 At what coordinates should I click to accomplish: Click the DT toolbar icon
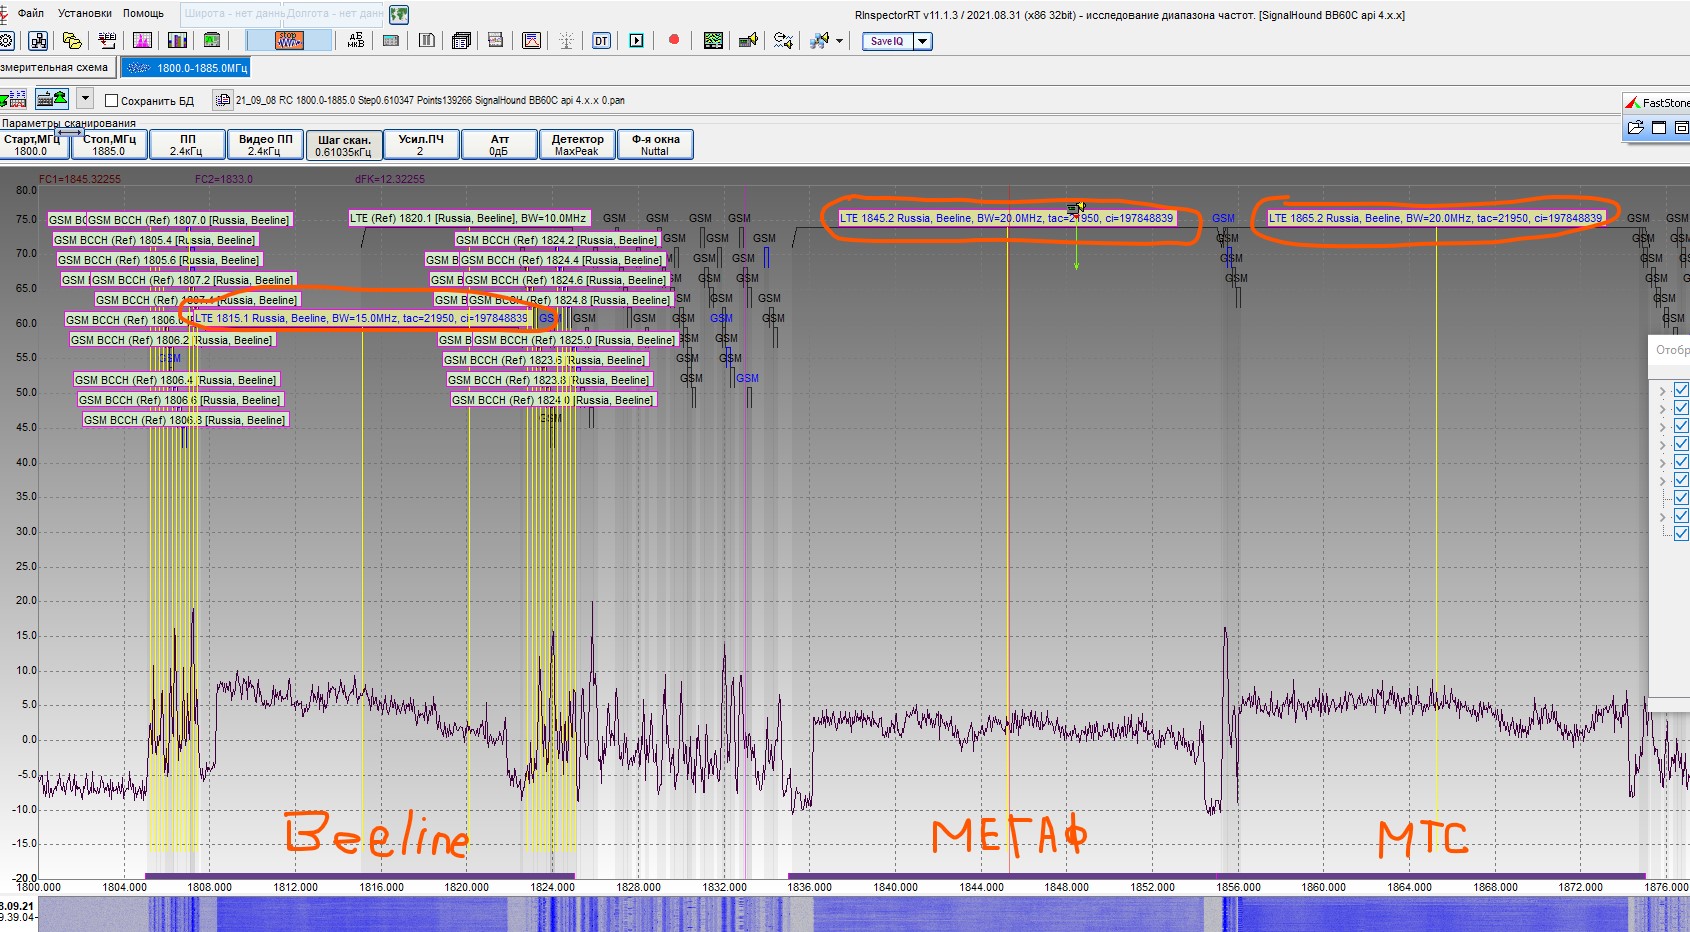[x=601, y=41]
